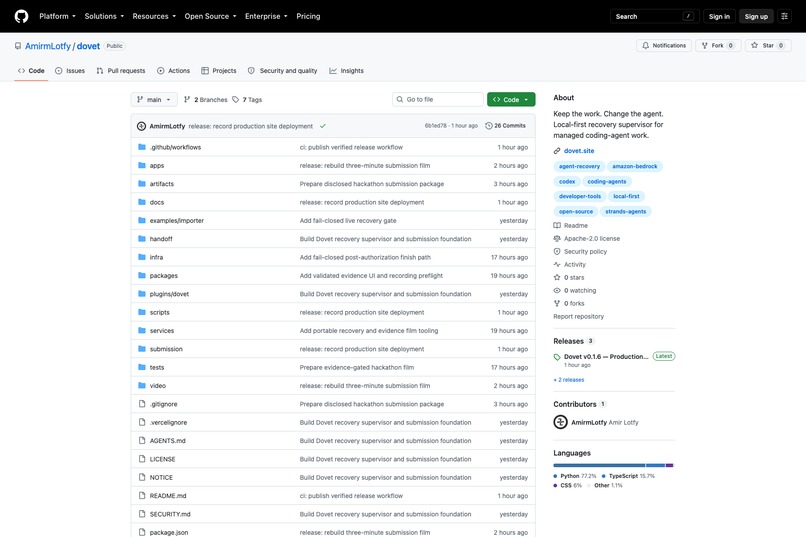Click the TypeScript segment of language bar

click(x=655, y=465)
